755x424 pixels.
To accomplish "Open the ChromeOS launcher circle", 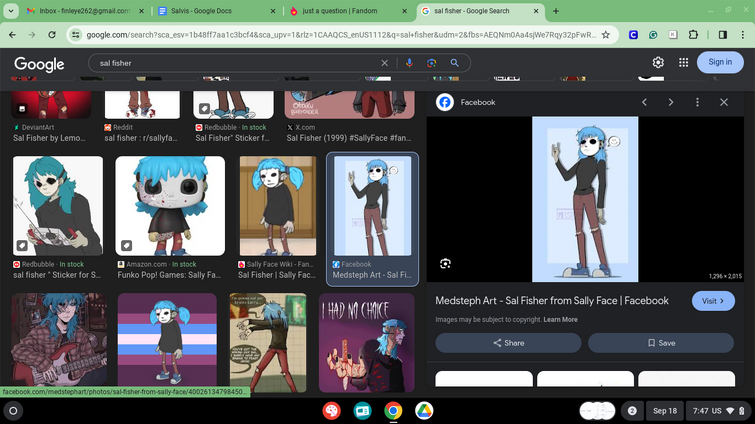I will coord(13,411).
